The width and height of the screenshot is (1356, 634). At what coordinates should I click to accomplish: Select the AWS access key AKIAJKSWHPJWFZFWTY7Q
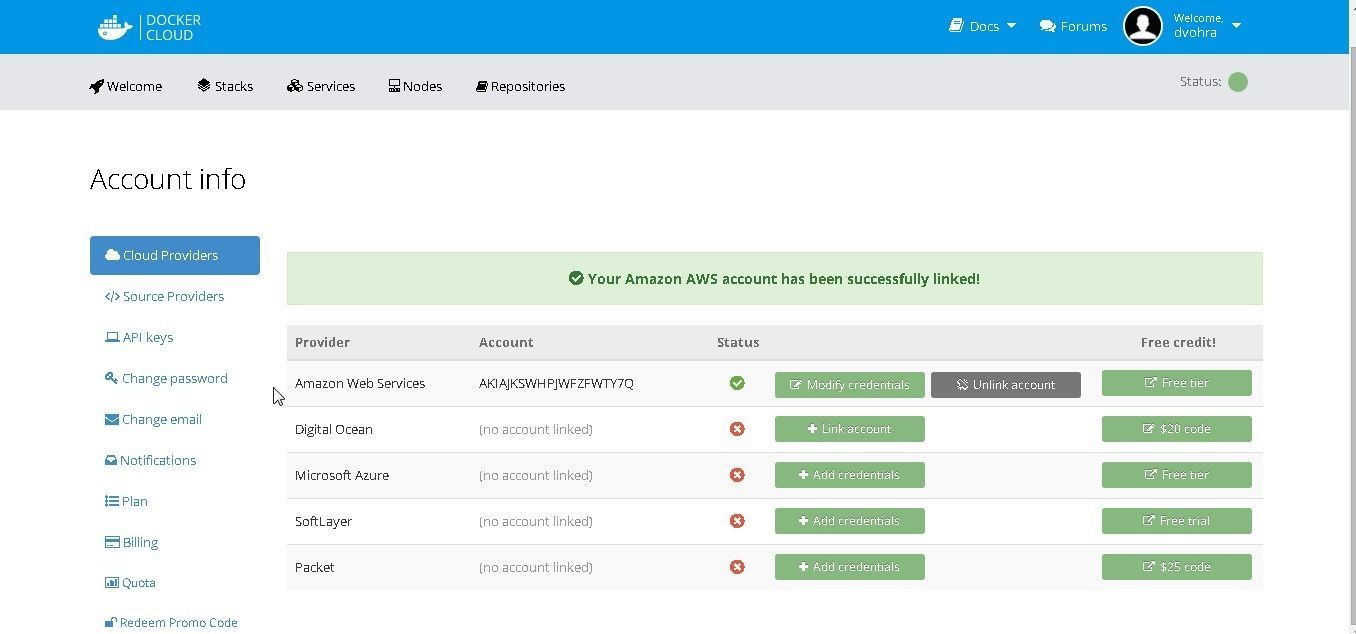(556, 383)
